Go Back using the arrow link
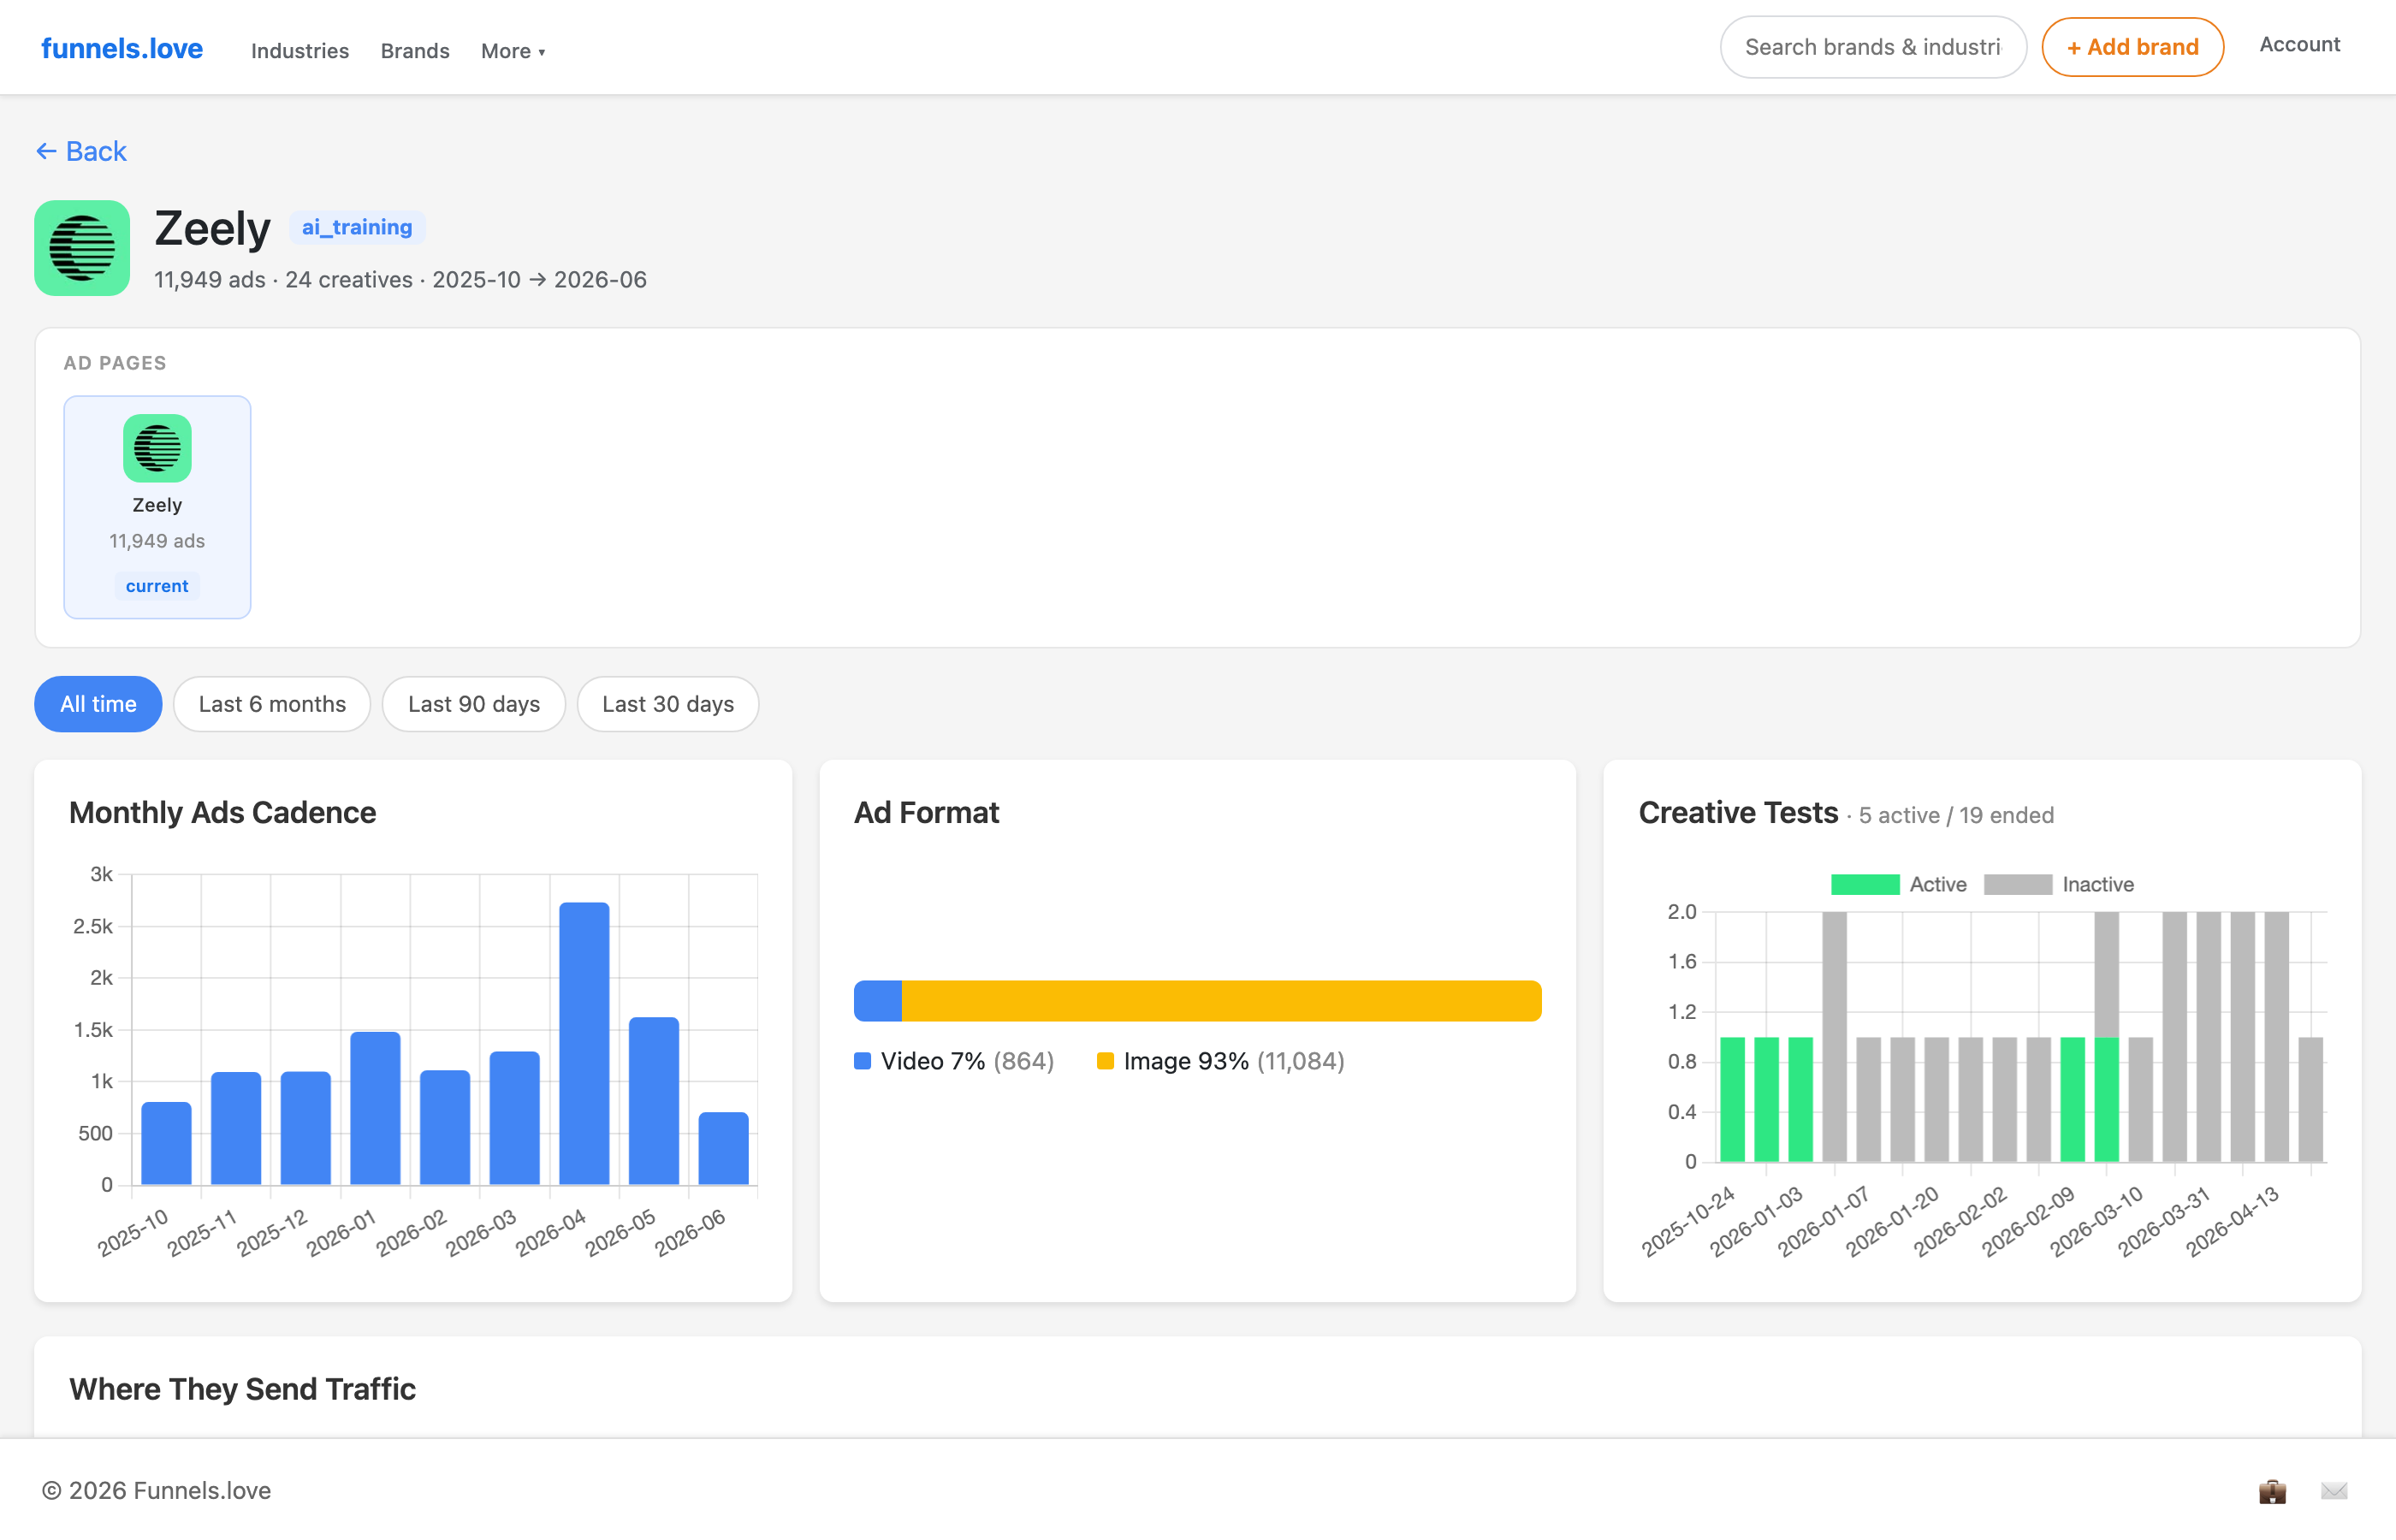Screen dimensions: 2396x1540 pyautogui.click(x=81, y=151)
